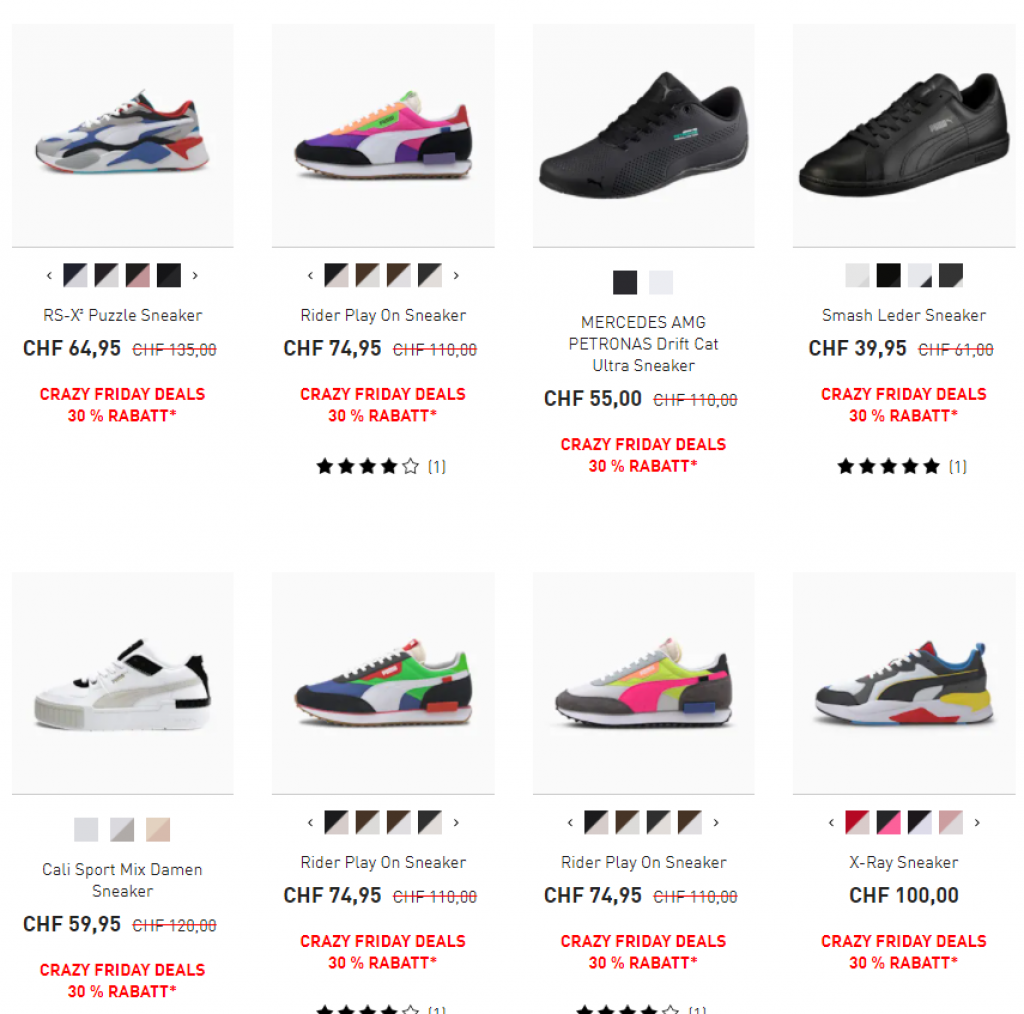Select solid black swatch for RS-X³ Puzzle Sneaker
1024x1014 pixels.
[168, 275]
